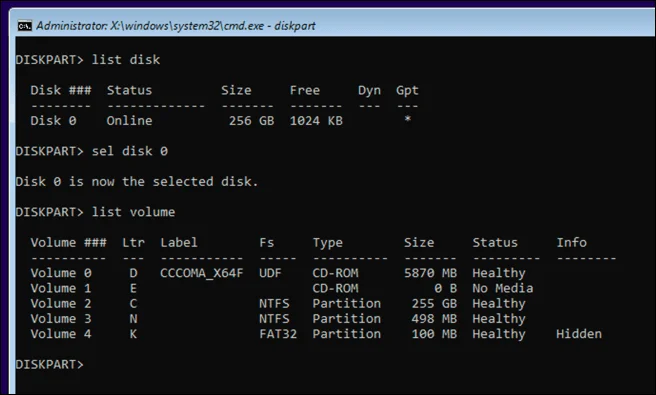Click the 'Status' header in disk table
This screenshot has width=656, height=395.
(x=129, y=90)
